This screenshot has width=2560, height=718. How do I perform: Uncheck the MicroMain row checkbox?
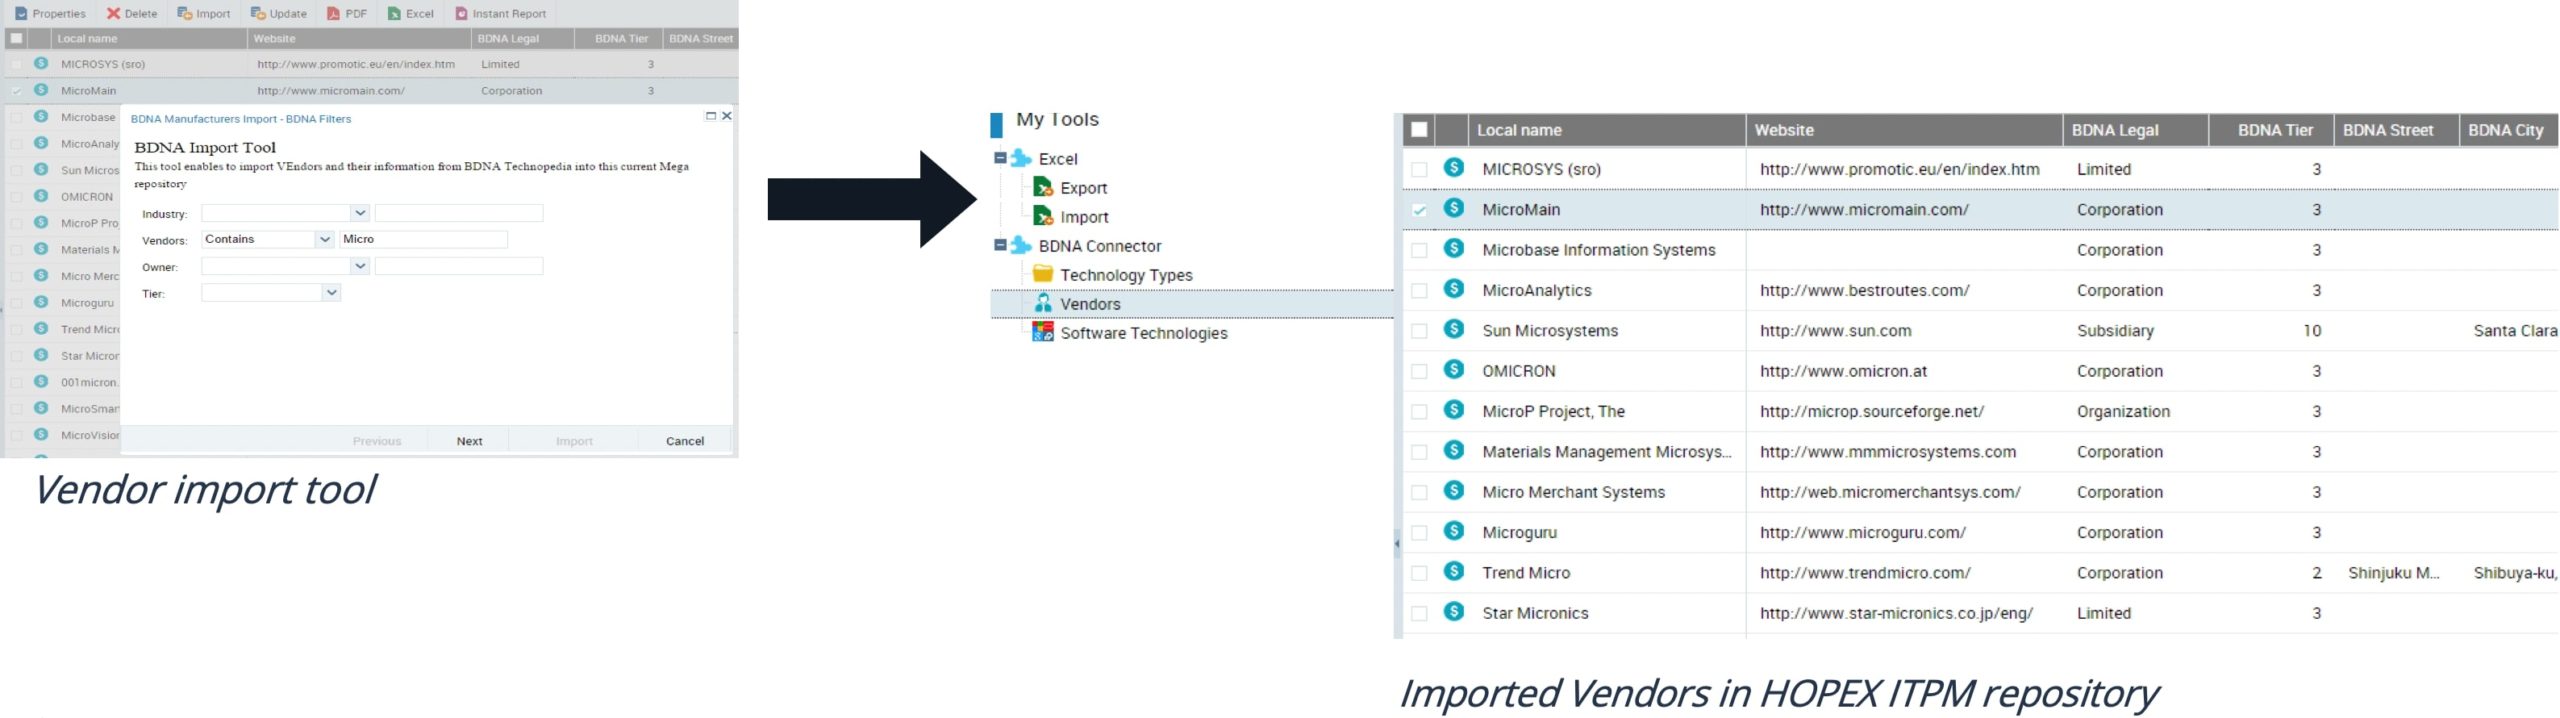(x=1419, y=210)
